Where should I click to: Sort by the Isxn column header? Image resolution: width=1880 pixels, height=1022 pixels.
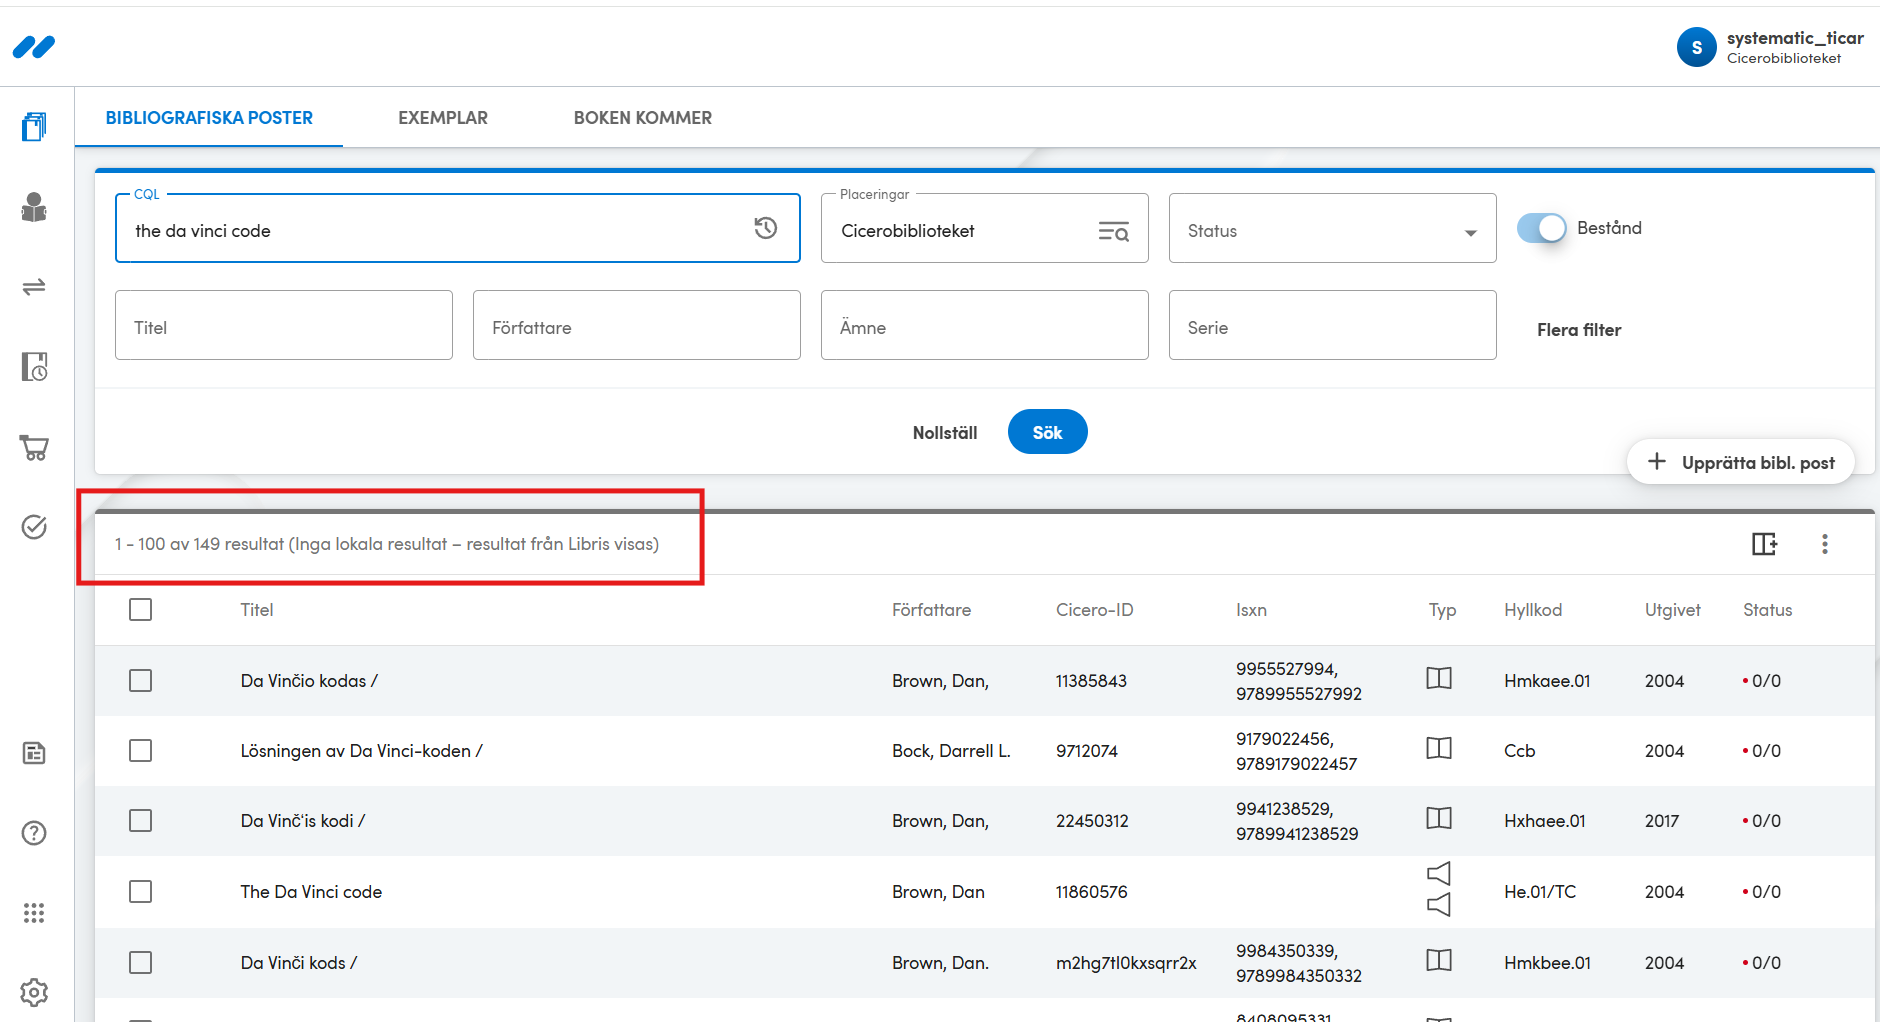[1251, 610]
